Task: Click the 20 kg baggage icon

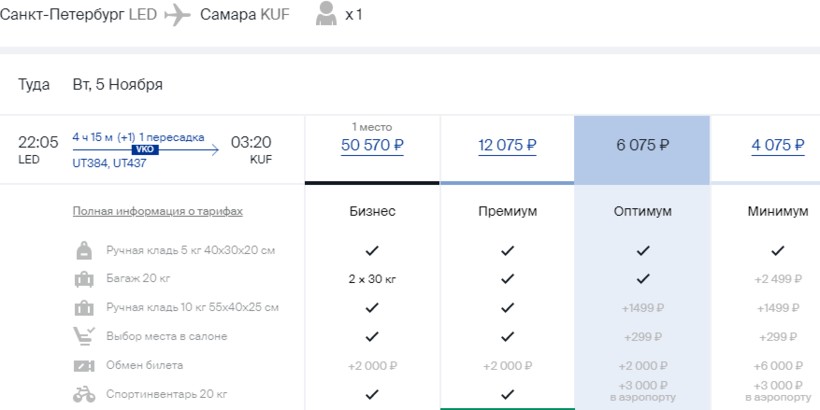Action: pyautogui.click(x=84, y=278)
